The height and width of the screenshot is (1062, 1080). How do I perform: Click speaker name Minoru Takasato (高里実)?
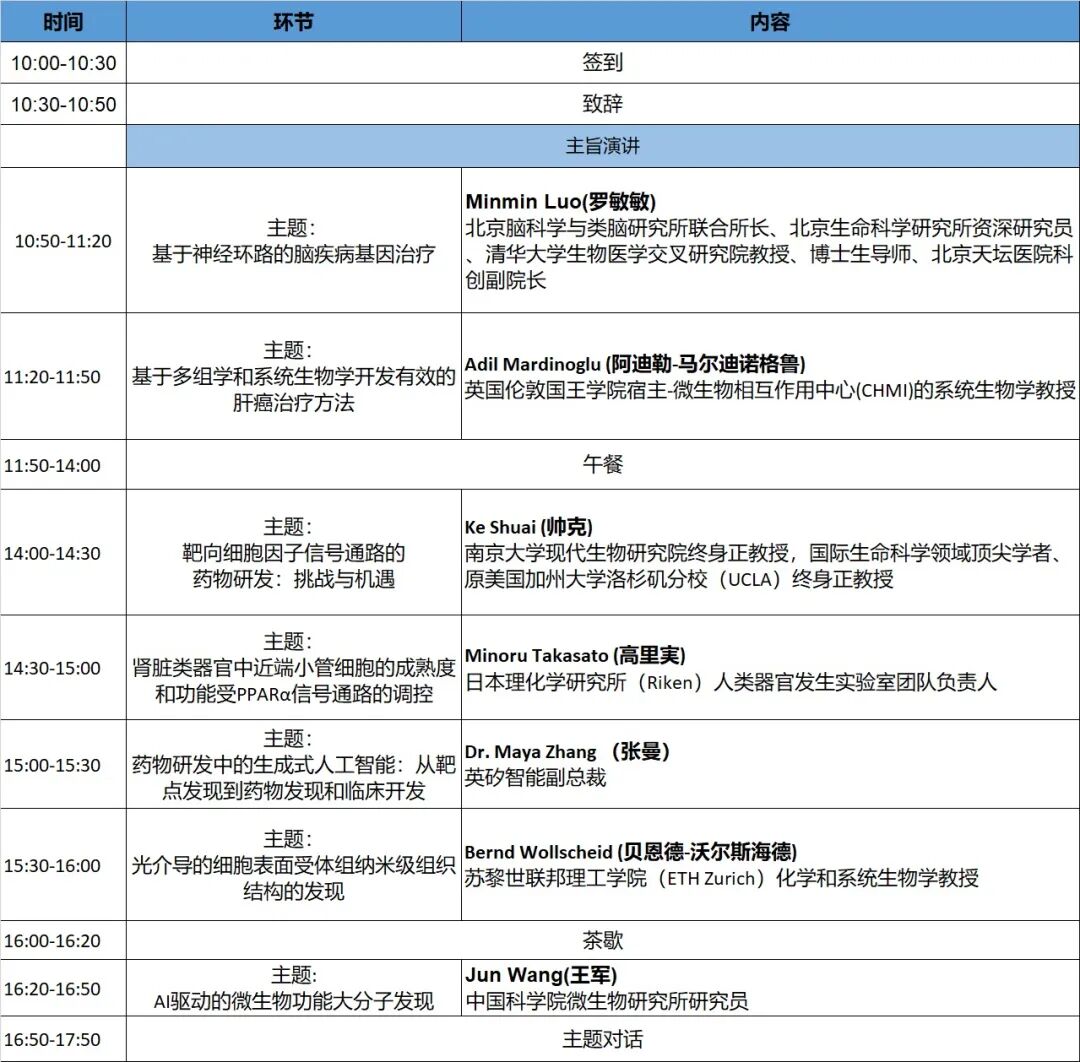point(575,655)
